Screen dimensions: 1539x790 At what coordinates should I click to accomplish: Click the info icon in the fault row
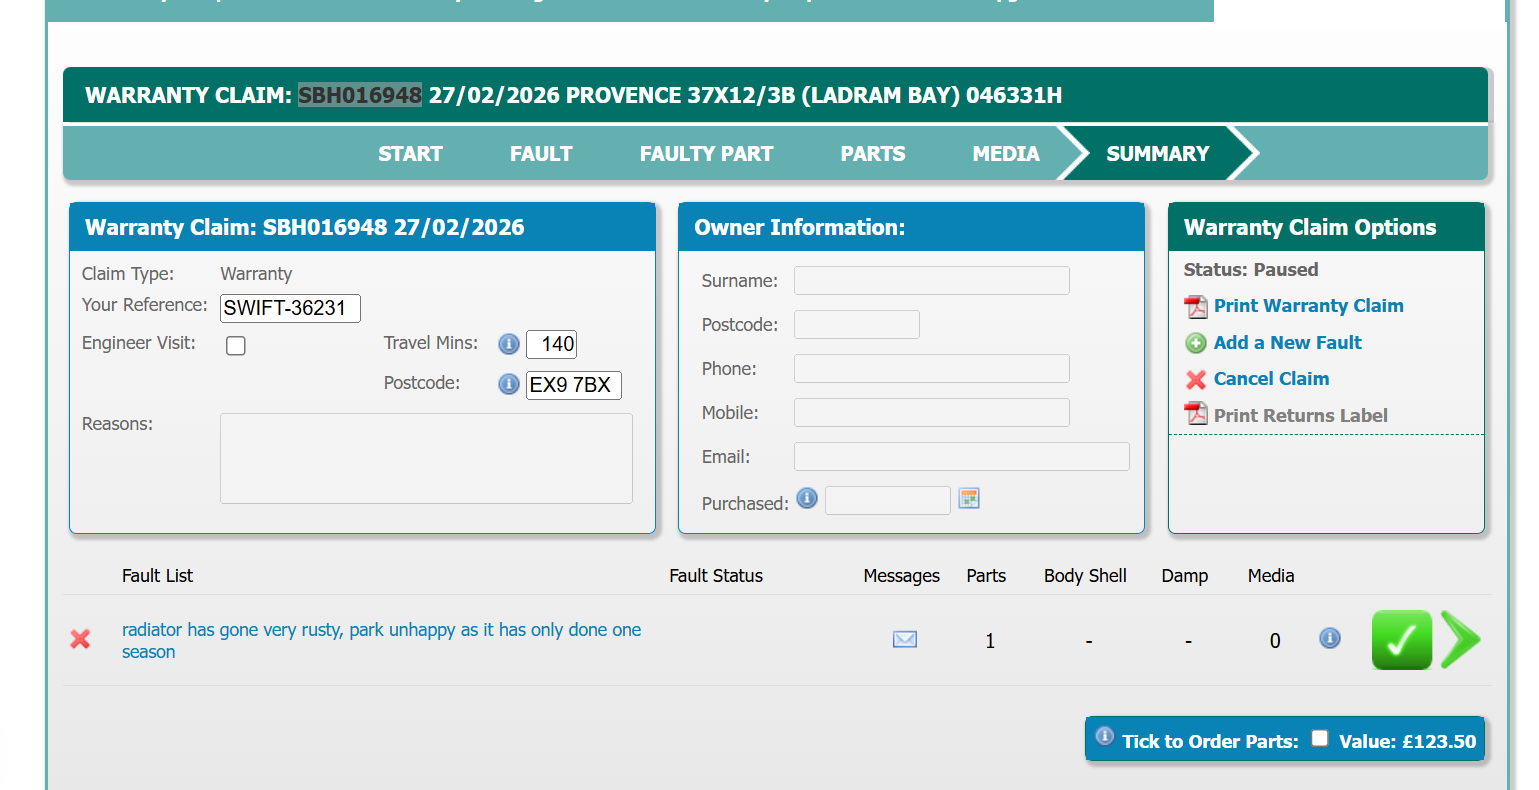[x=1329, y=638]
